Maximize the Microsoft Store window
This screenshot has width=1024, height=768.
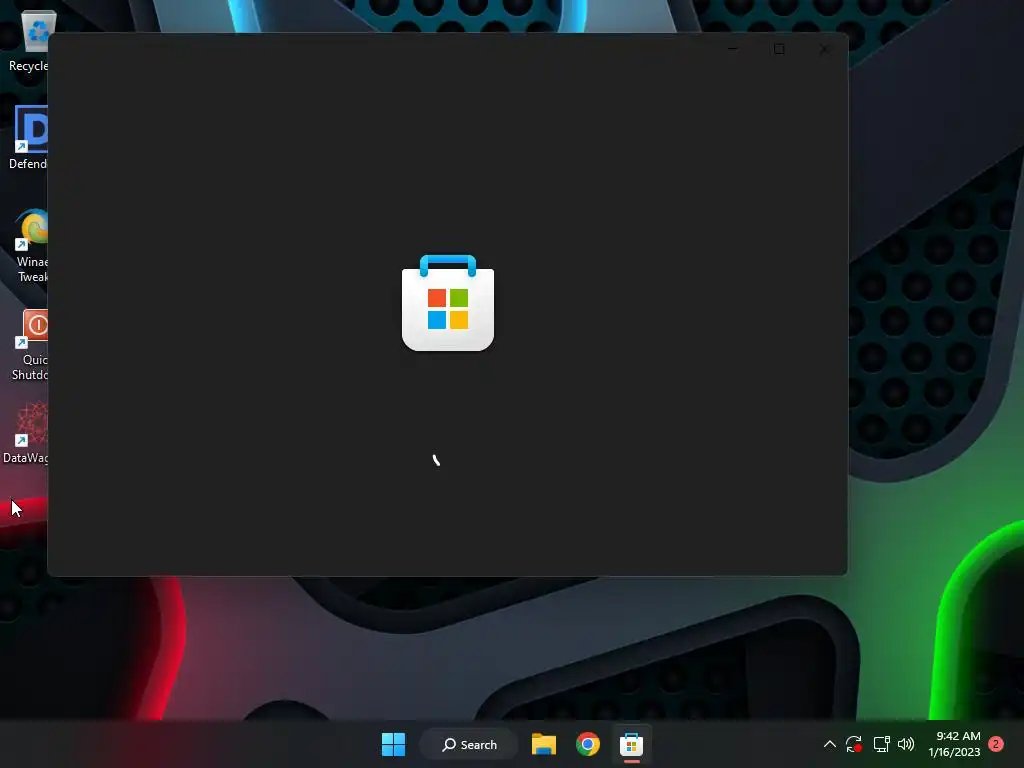778,49
